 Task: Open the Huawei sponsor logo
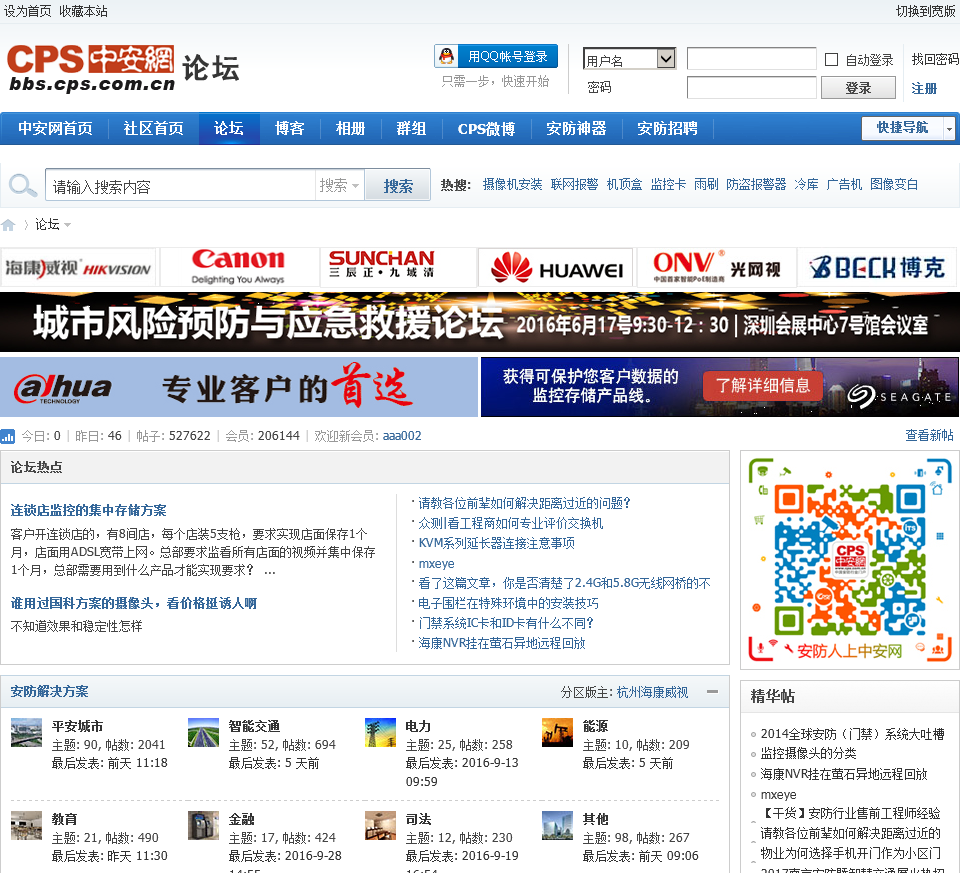click(555, 268)
